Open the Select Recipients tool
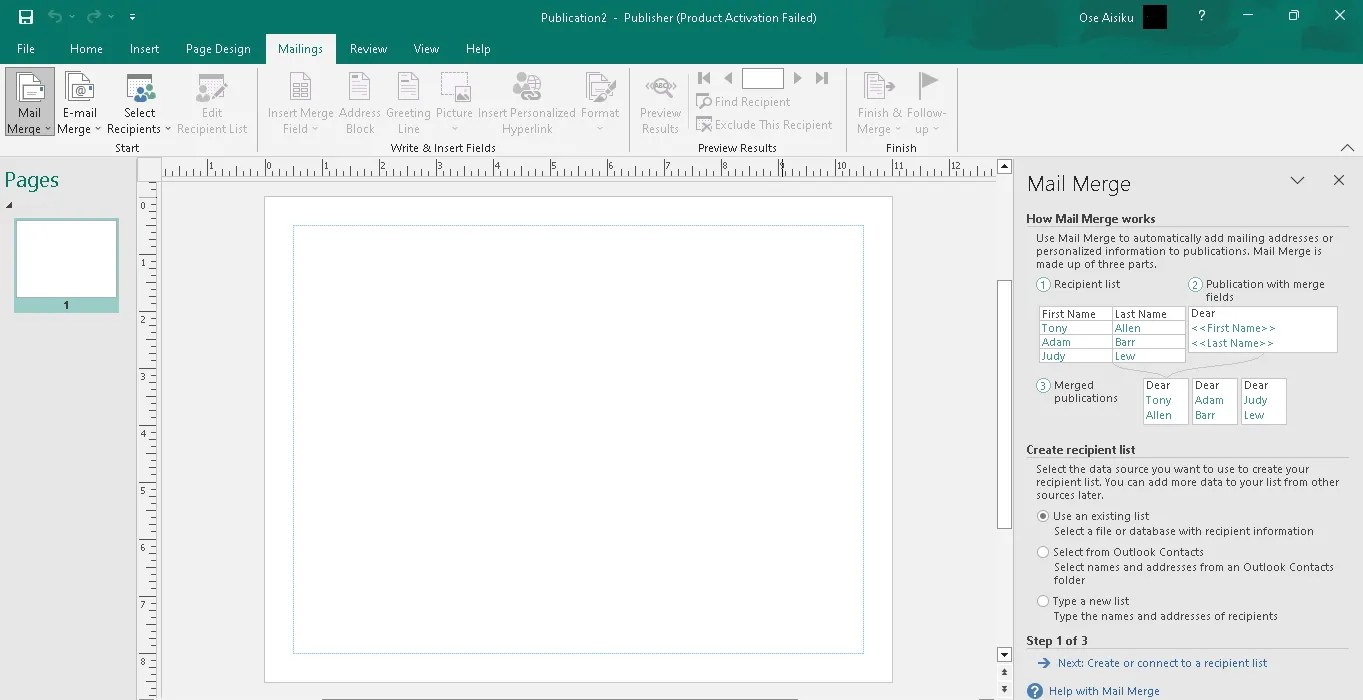Image resolution: width=1363 pixels, height=700 pixels. 139,100
